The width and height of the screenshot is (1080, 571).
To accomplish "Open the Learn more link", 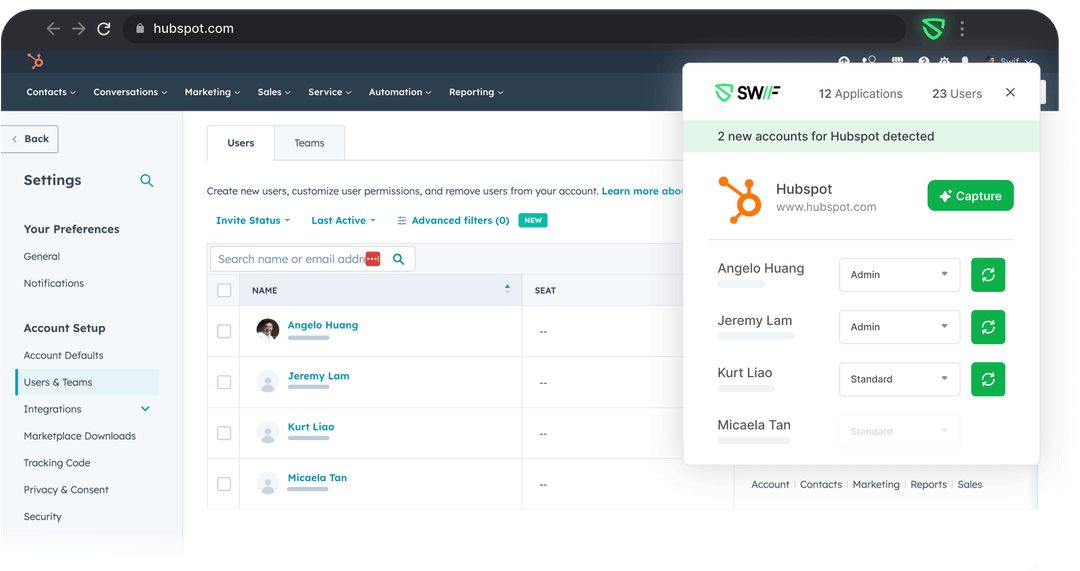I will coord(642,191).
